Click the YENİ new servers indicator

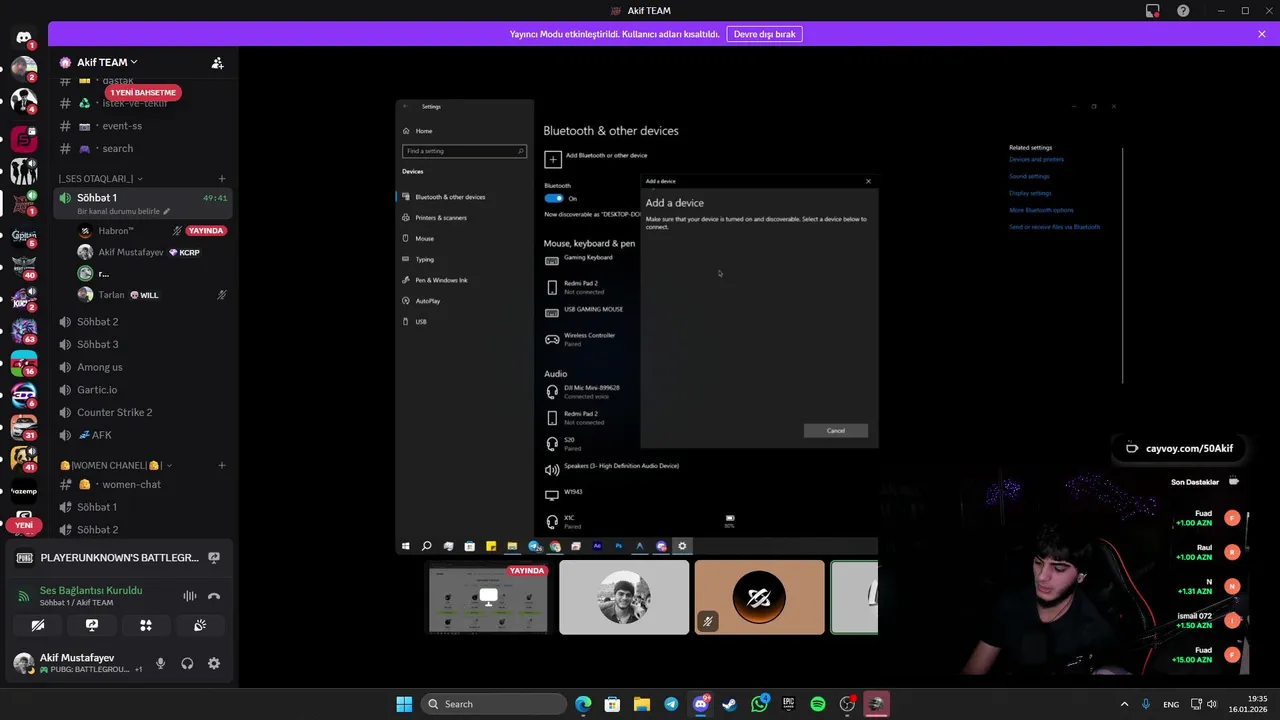(24, 525)
